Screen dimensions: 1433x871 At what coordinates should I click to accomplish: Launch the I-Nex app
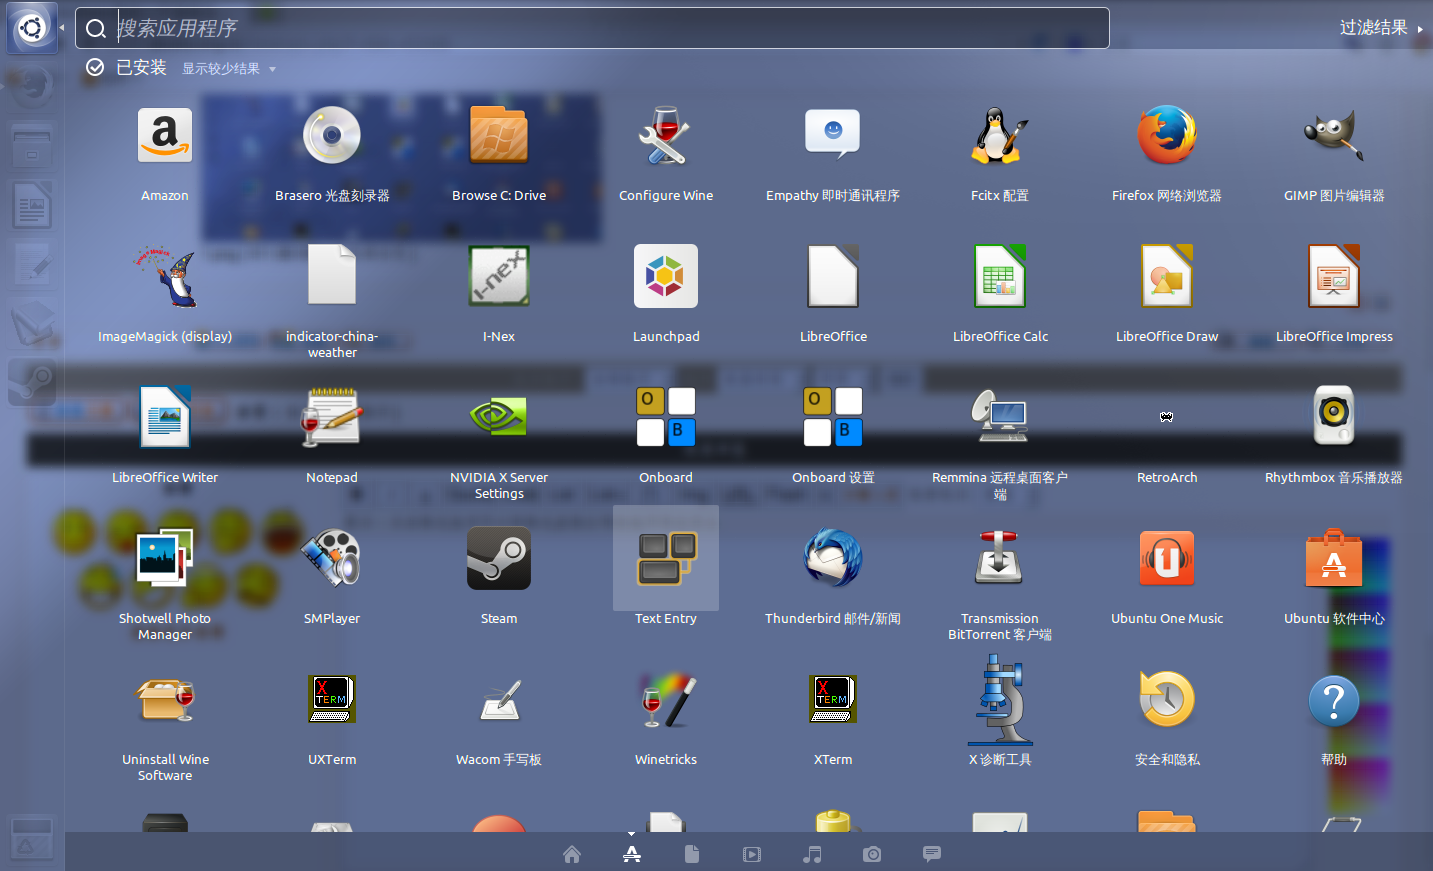point(499,277)
